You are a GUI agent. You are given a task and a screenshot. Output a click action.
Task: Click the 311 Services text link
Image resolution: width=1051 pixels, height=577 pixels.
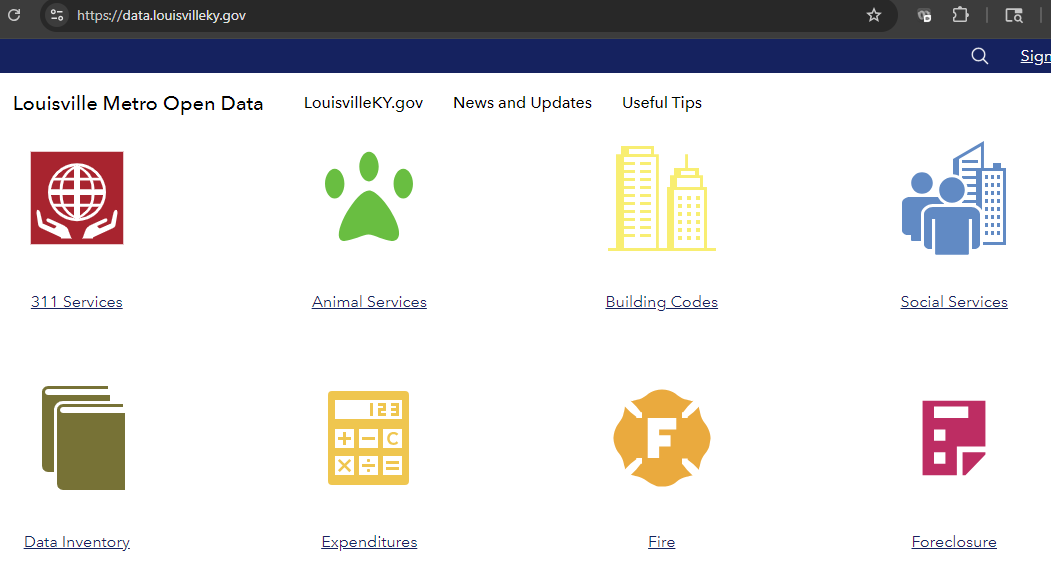(77, 302)
